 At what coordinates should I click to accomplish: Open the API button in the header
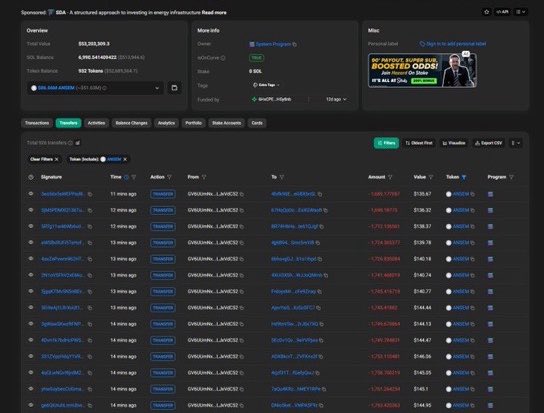pos(502,12)
